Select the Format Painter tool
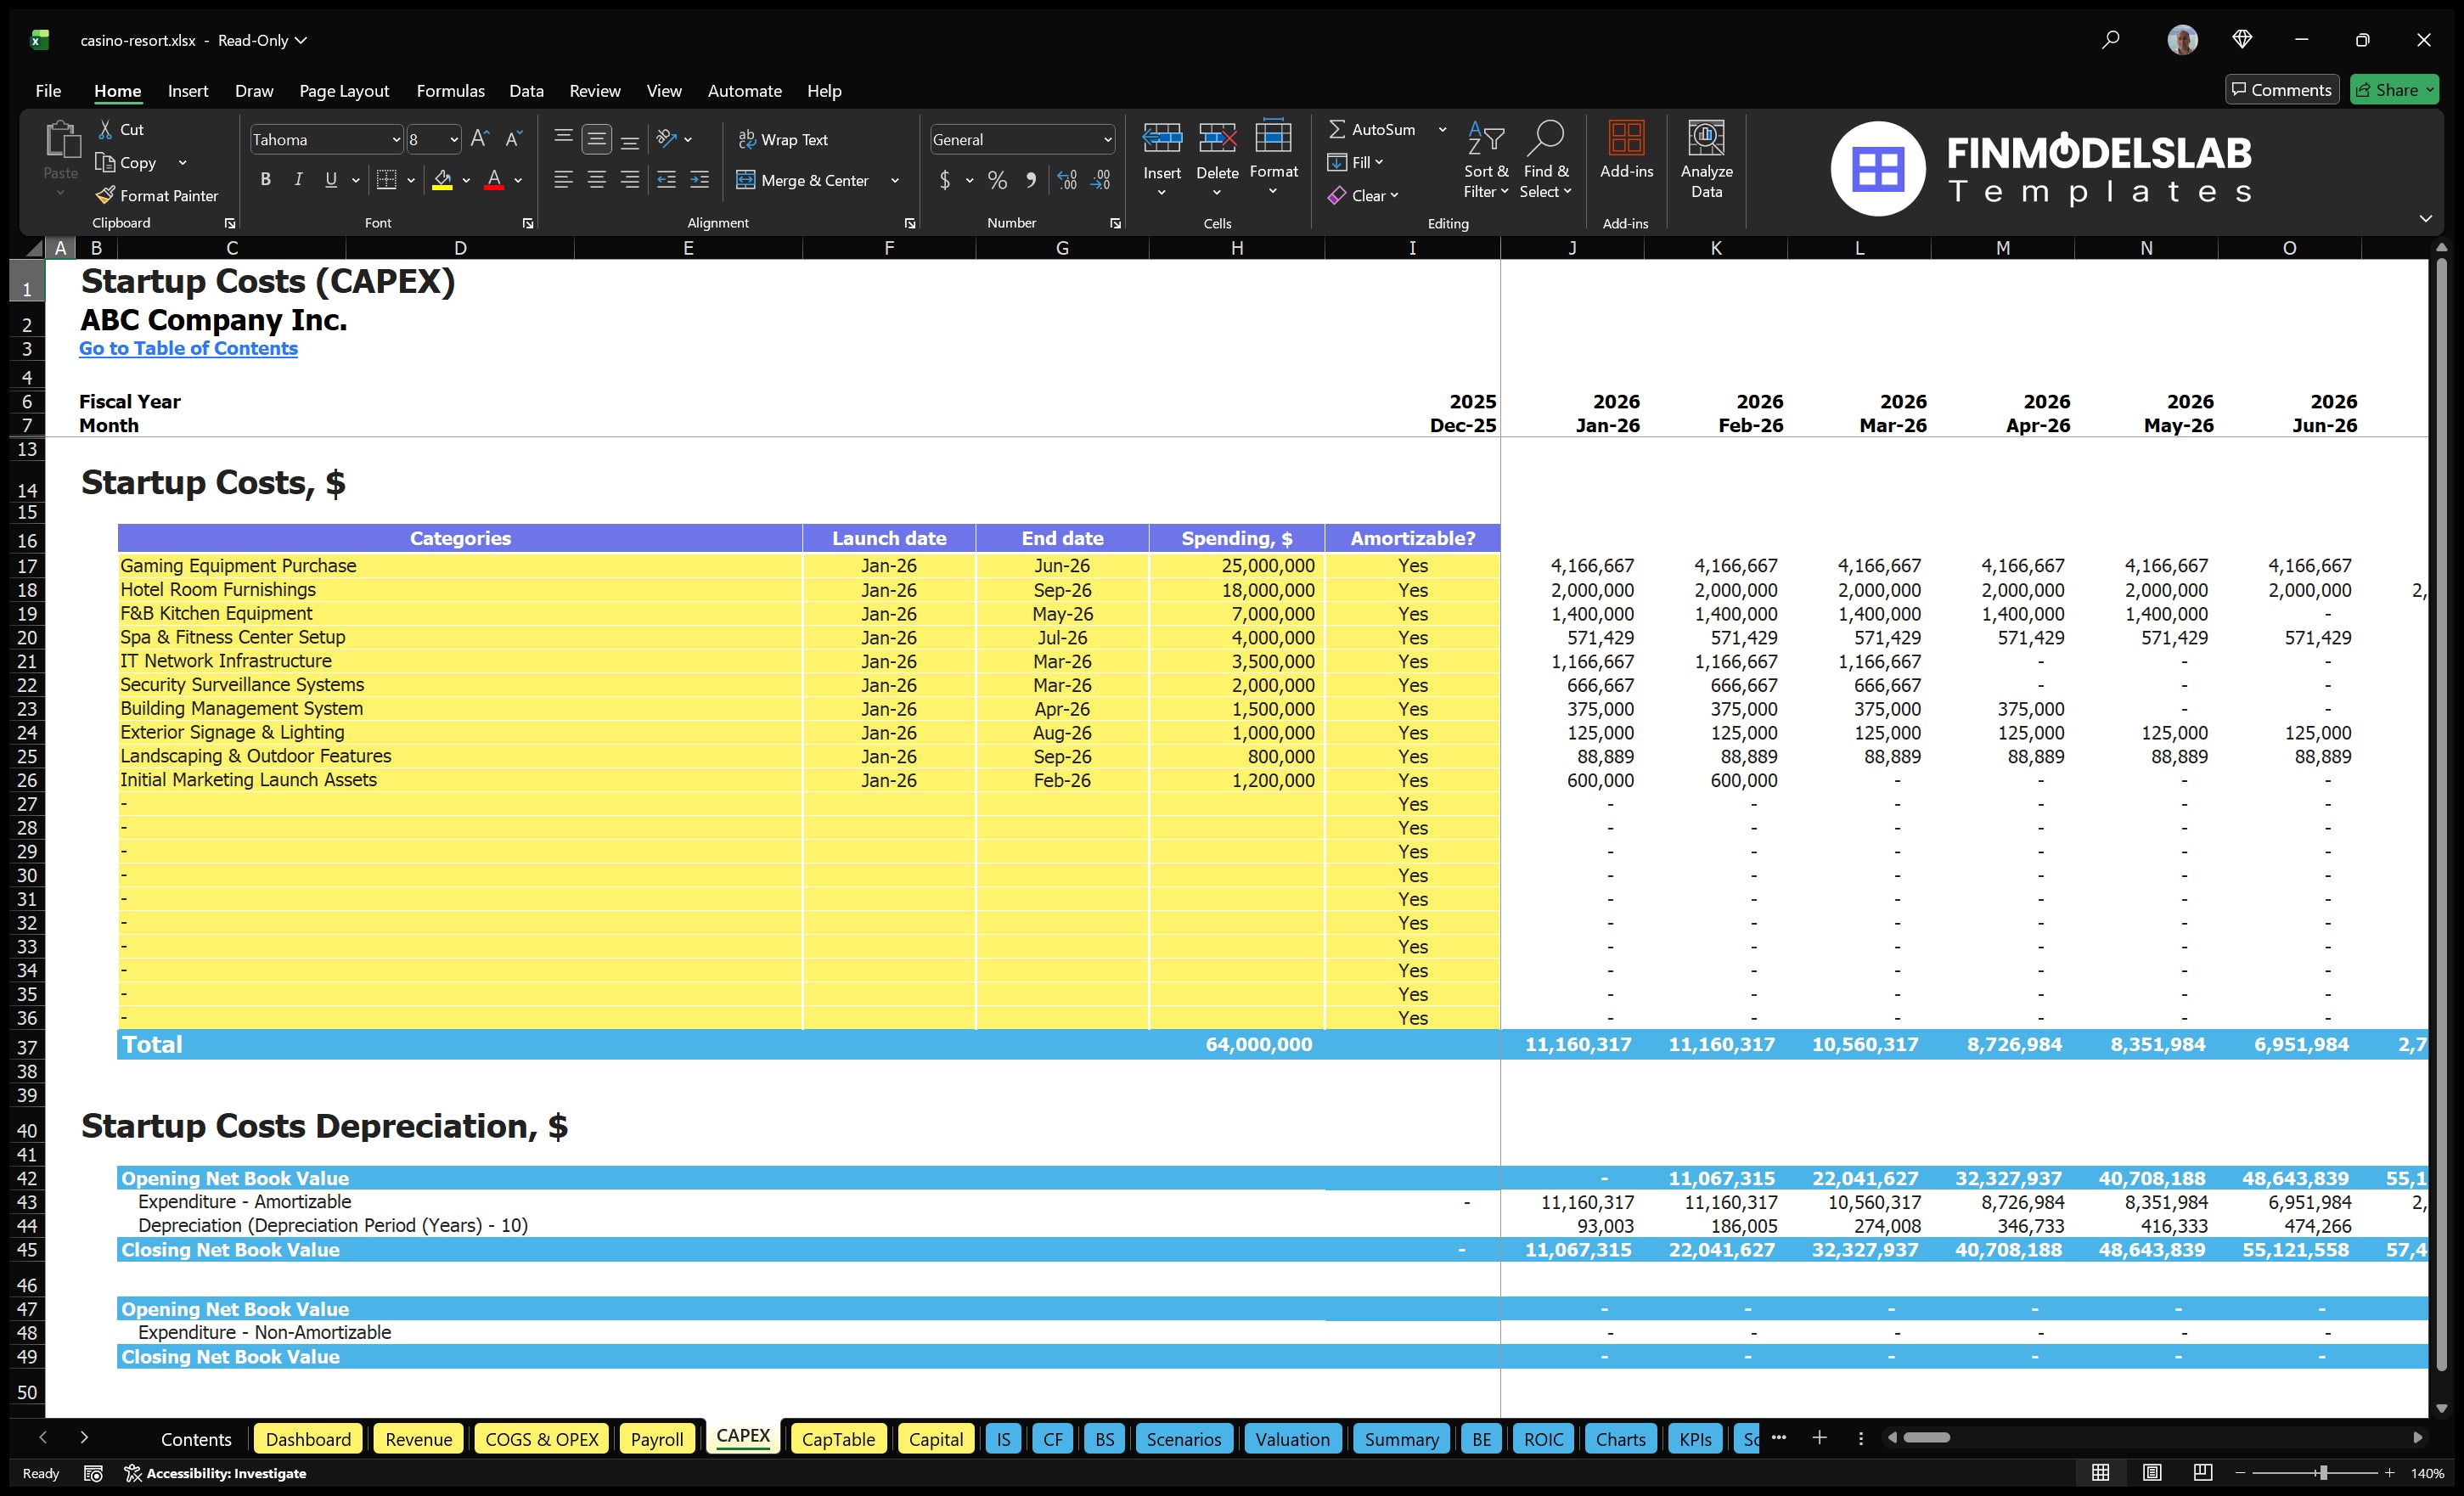Viewport: 2464px width, 1496px height. [157, 195]
